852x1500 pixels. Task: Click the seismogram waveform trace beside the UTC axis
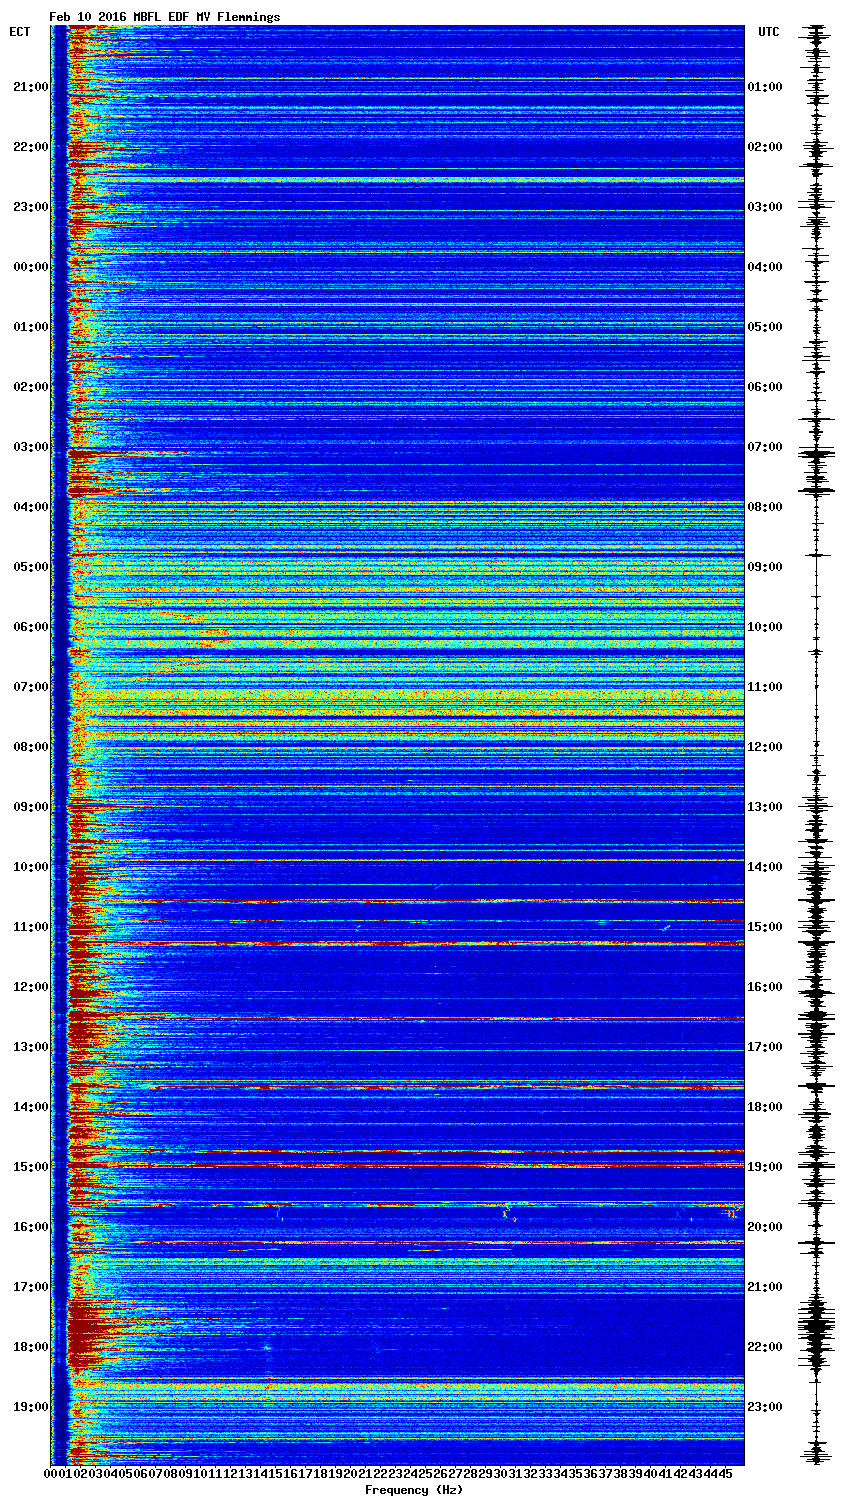coord(817,746)
